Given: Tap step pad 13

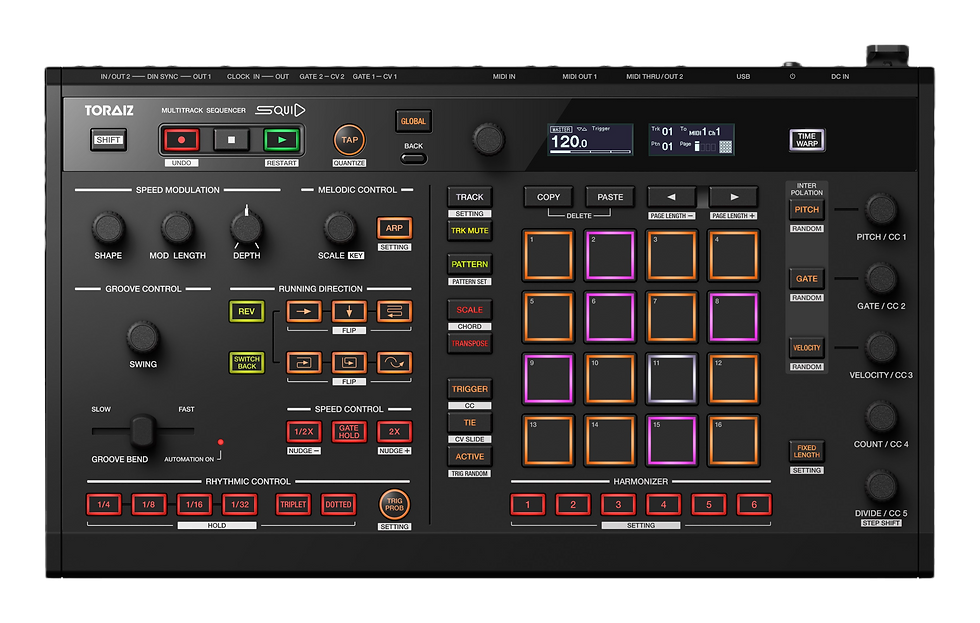Looking at the screenshot, I should [548, 441].
